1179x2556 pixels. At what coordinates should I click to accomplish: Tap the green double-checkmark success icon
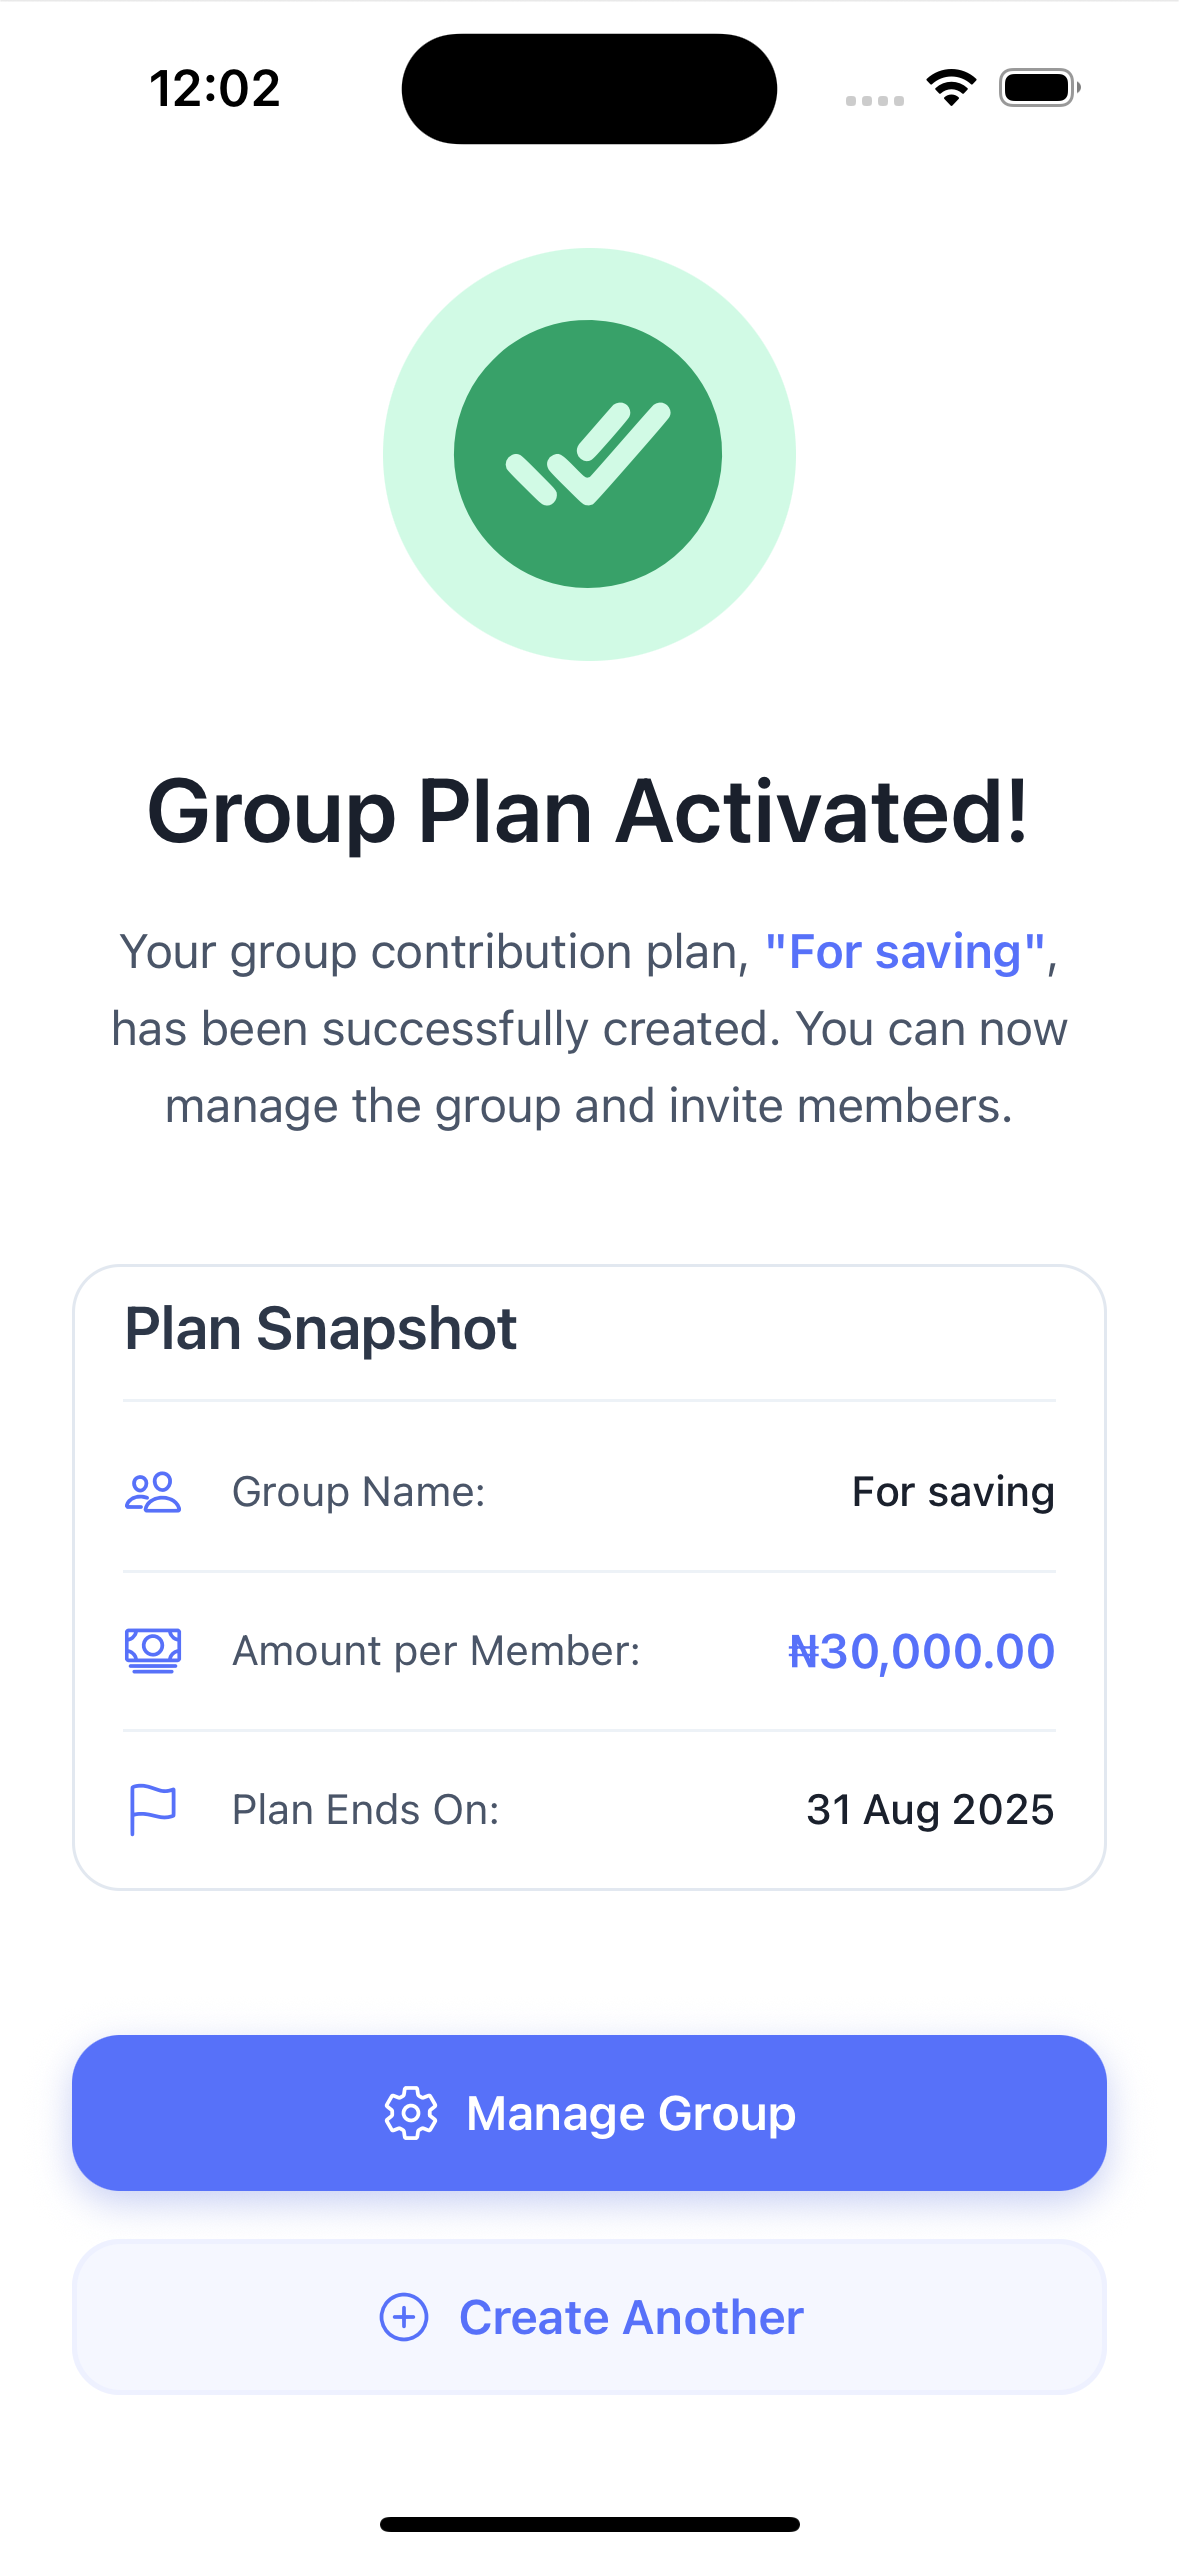click(x=588, y=454)
